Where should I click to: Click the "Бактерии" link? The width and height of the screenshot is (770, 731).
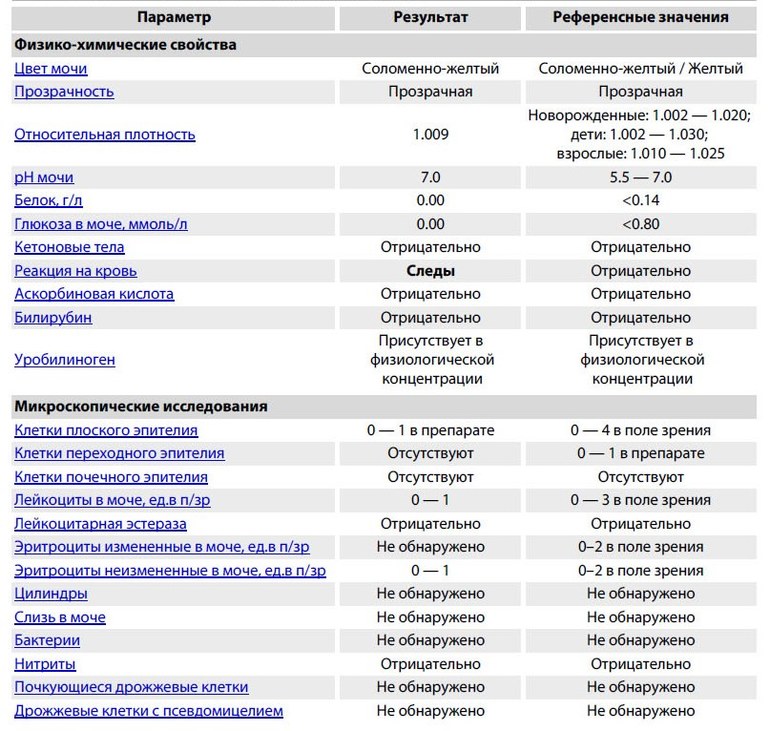(x=47, y=640)
